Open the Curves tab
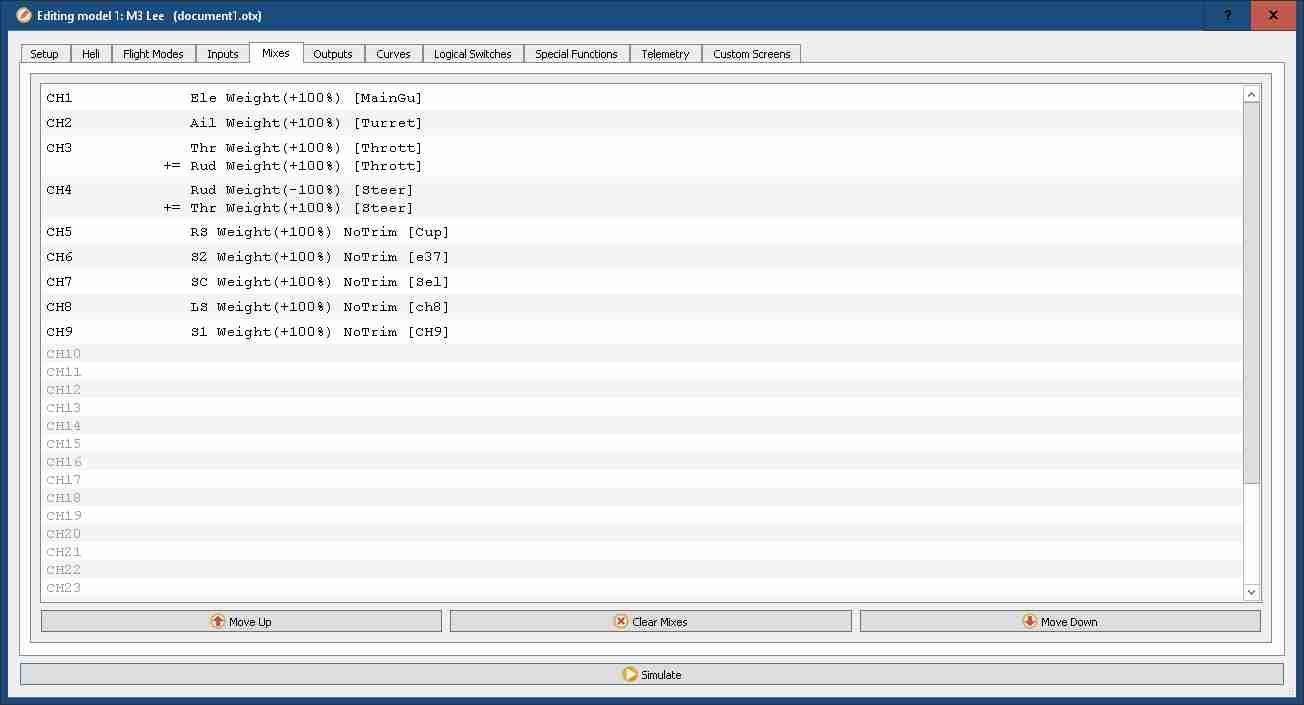1304x705 pixels. 393,54
